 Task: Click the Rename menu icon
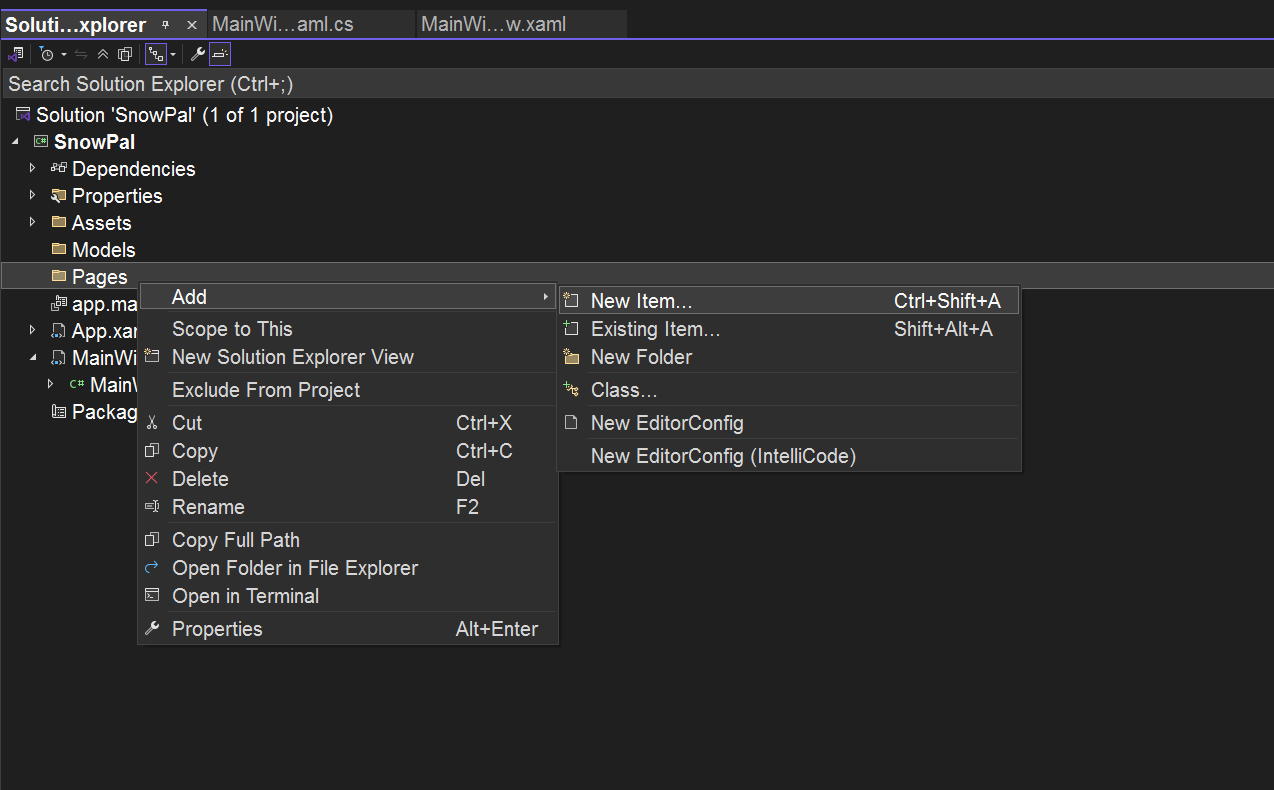click(x=152, y=507)
